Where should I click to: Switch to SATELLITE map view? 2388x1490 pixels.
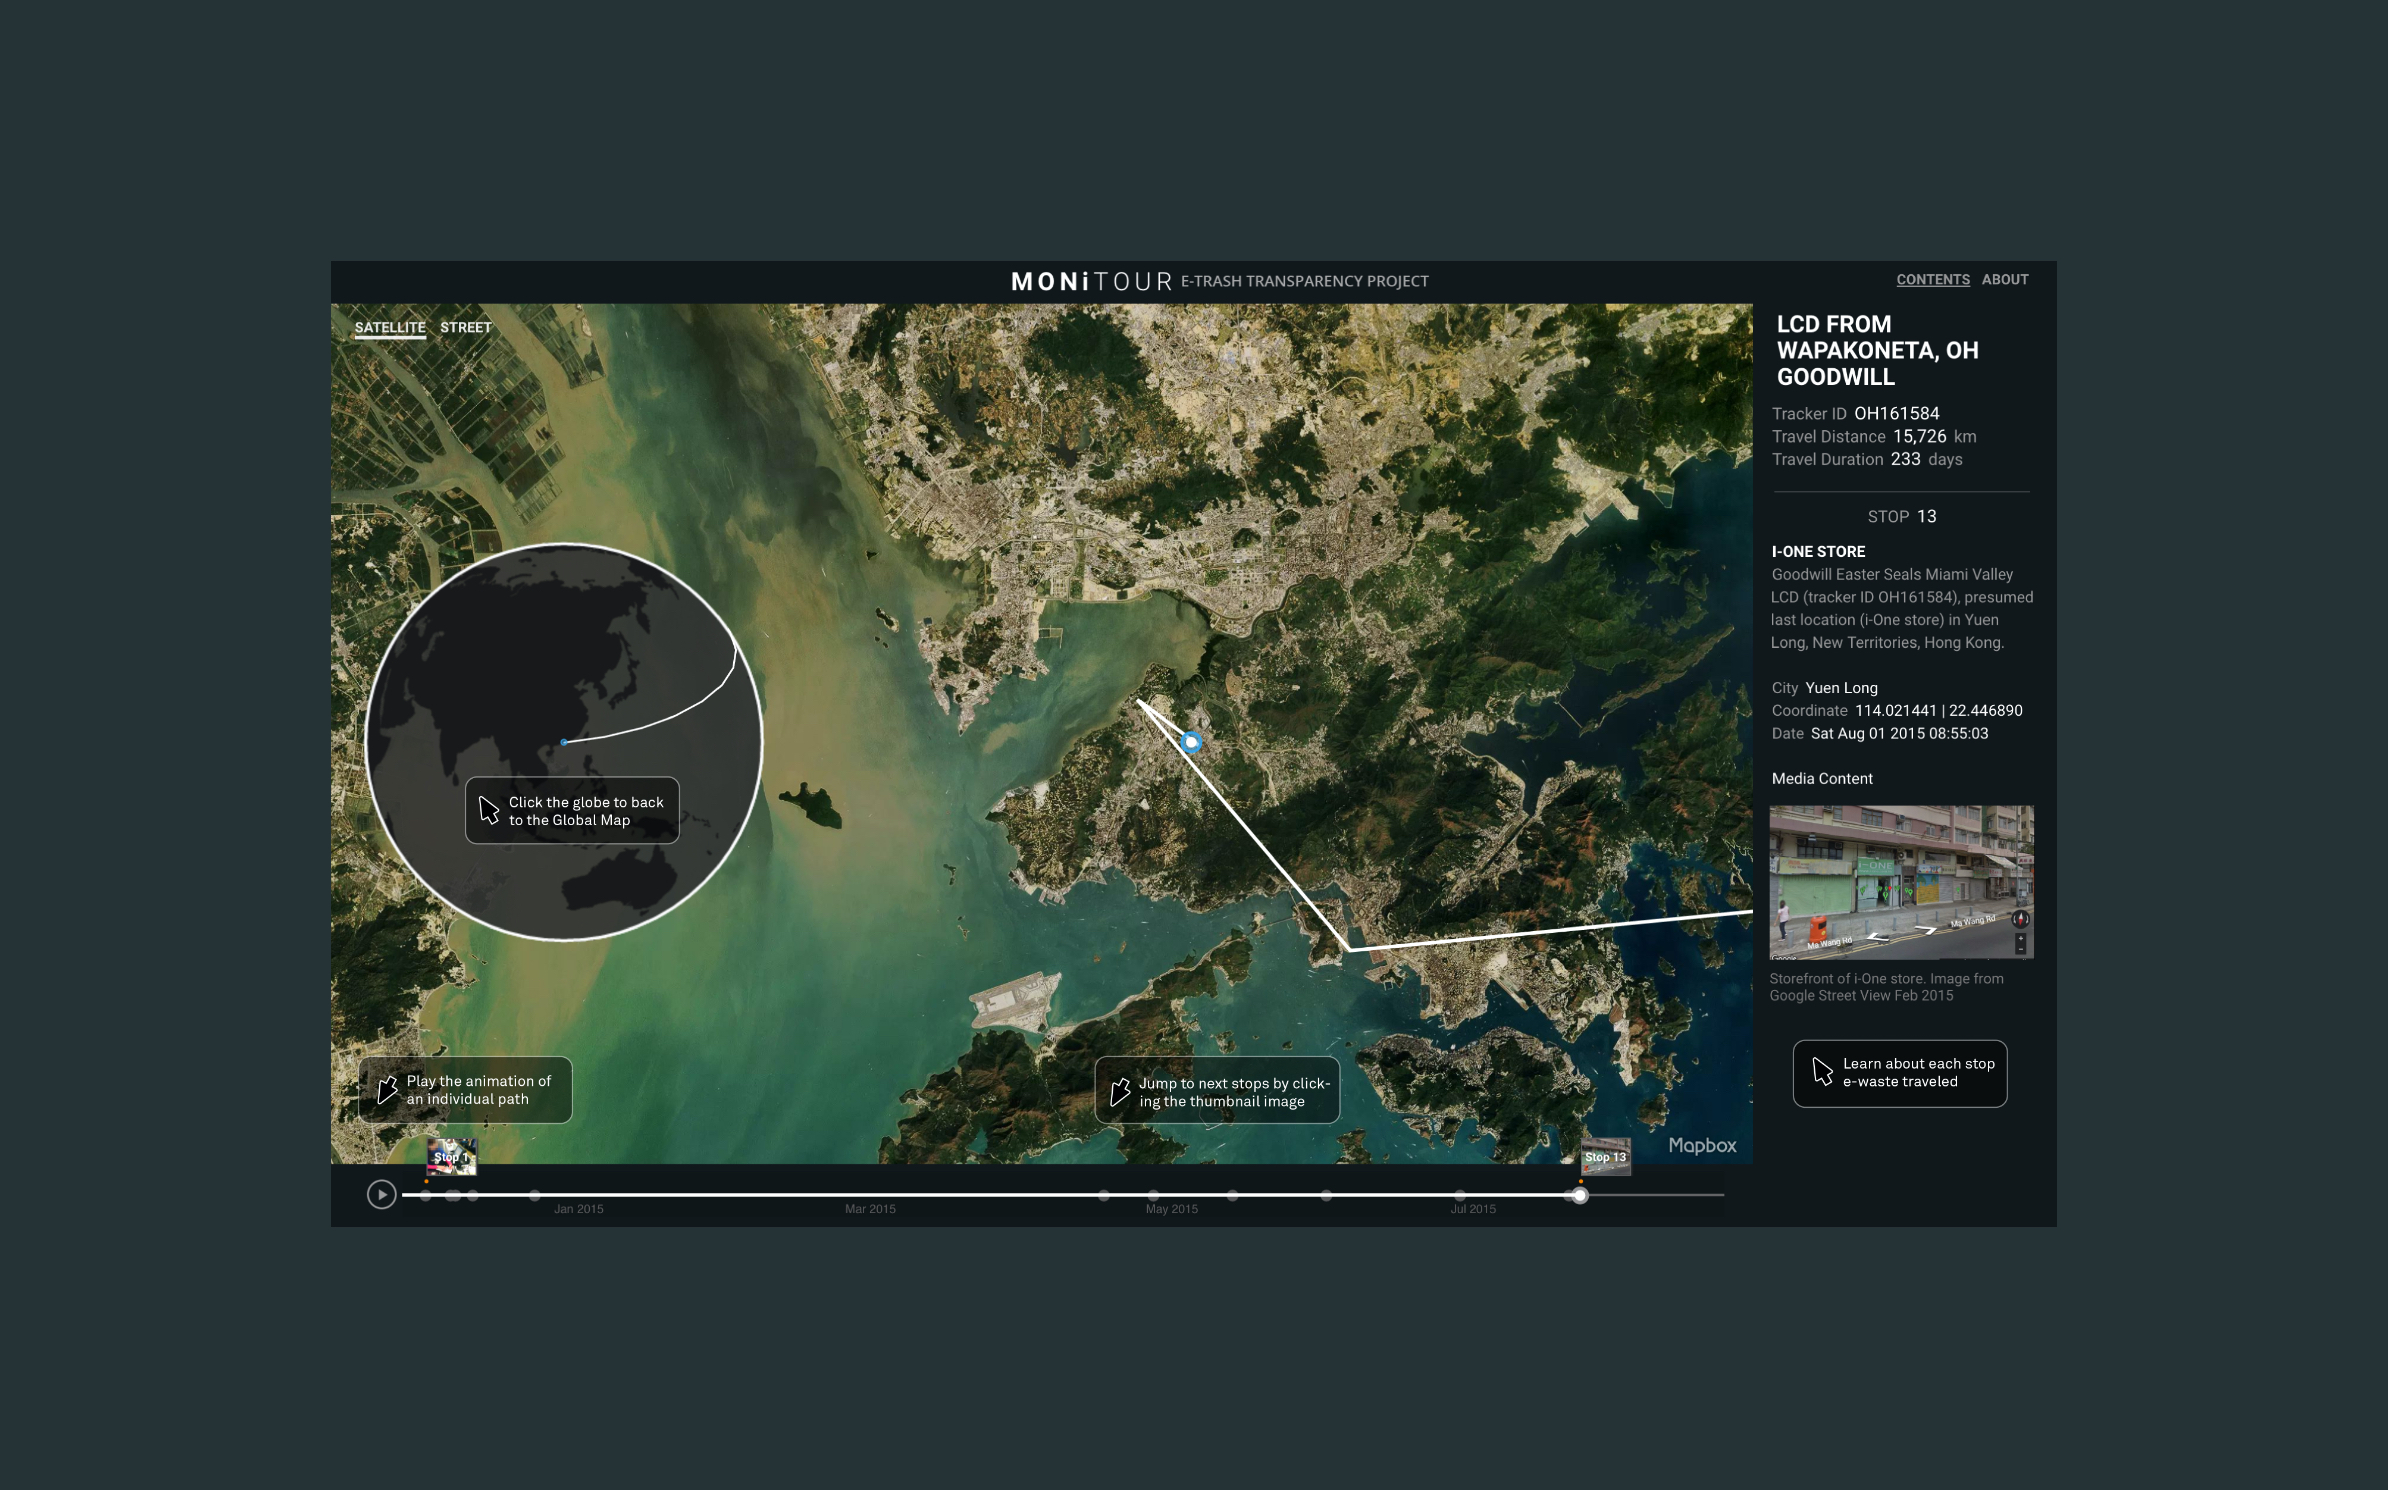(x=390, y=327)
